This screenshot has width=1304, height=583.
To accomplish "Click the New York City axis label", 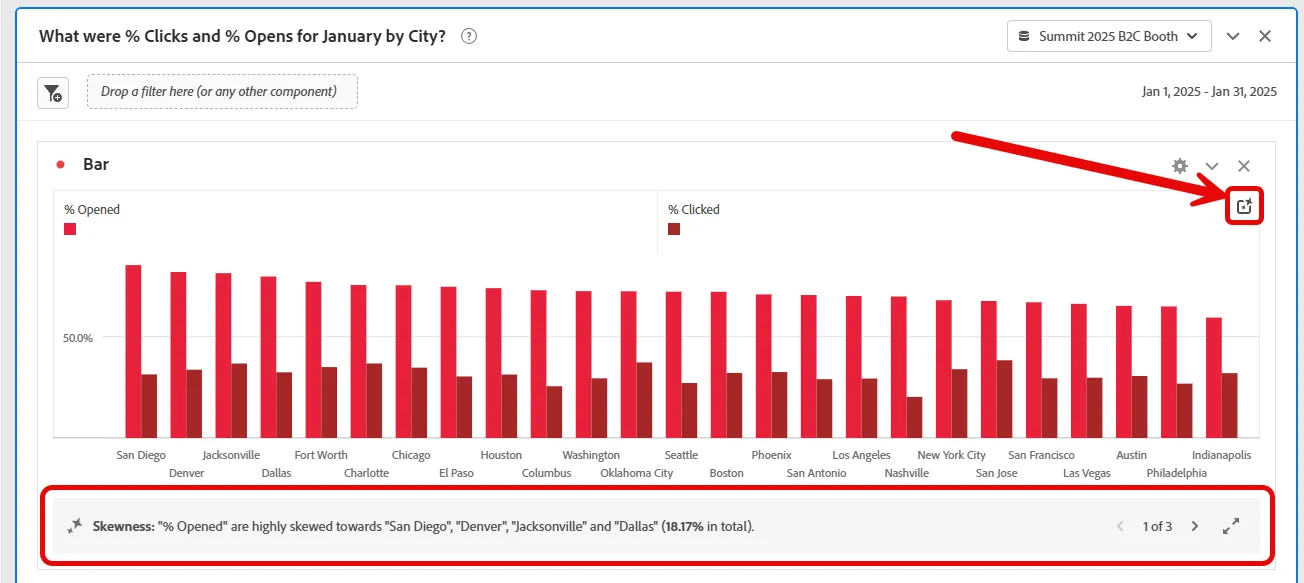I will 952,455.
